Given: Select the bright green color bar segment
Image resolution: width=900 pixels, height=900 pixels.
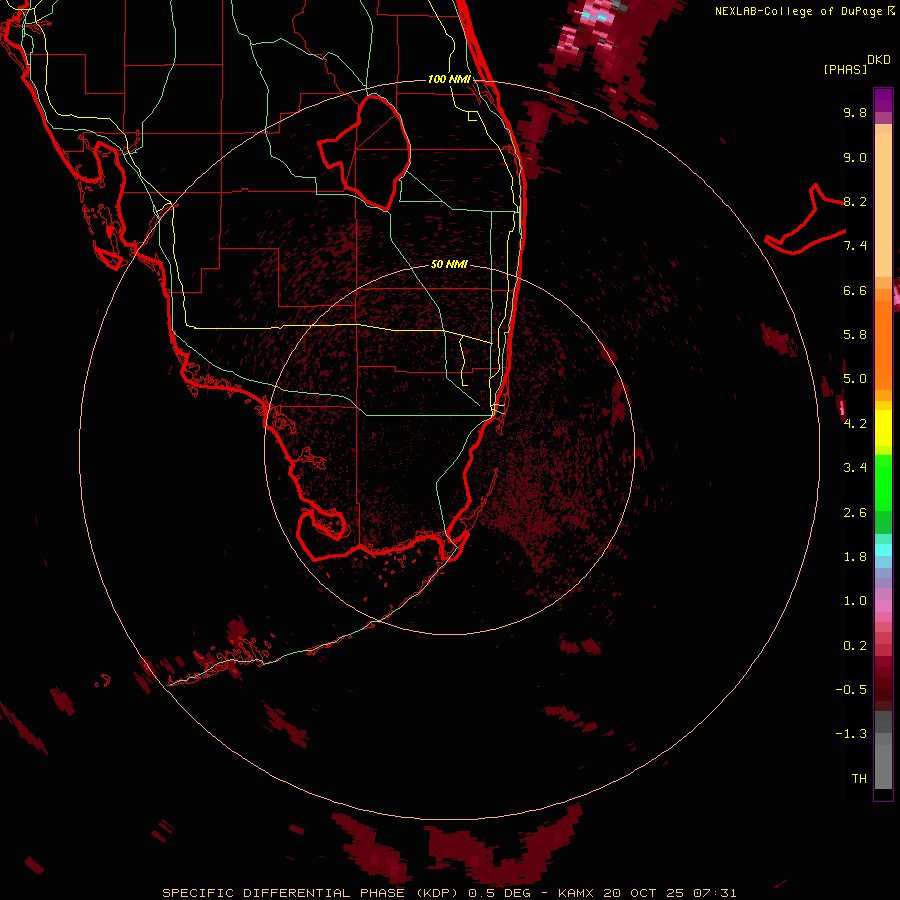Looking at the screenshot, I should (x=883, y=482).
